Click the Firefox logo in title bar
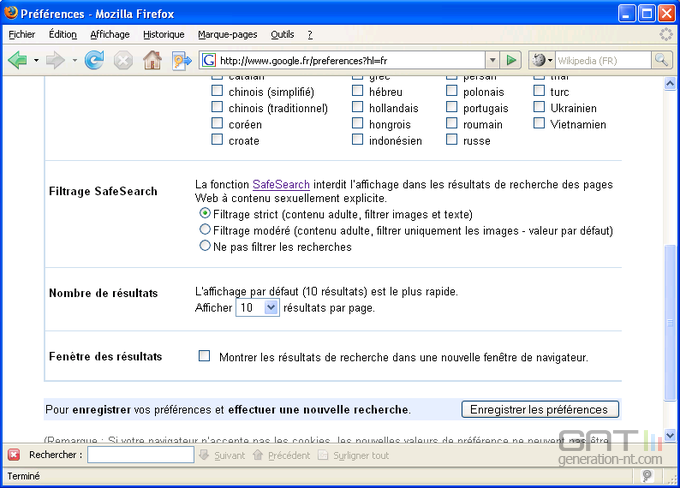Viewport: 680px width, 488px height. (11, 13)
